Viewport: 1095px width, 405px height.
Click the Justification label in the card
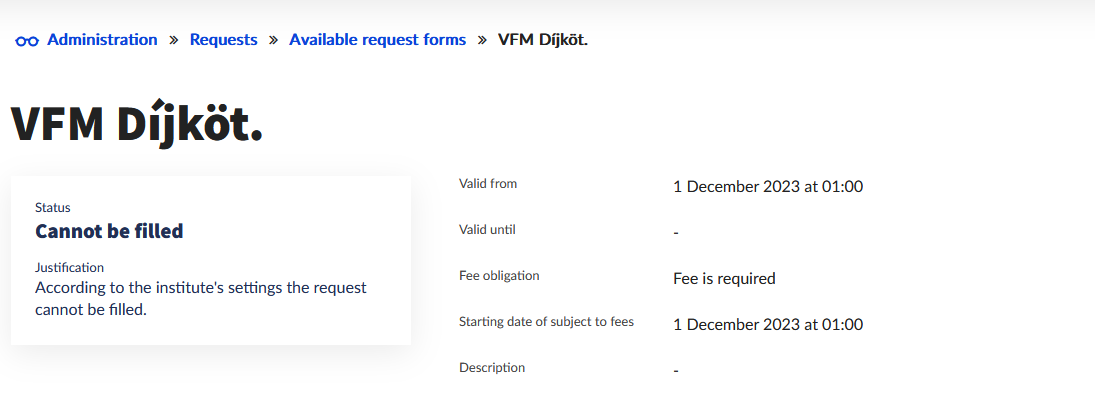(x=69, y=268)
